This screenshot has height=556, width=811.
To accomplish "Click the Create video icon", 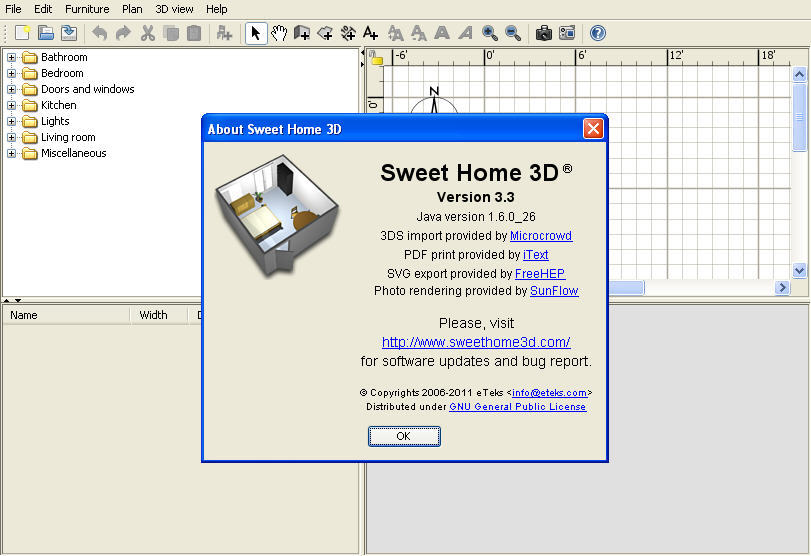I will pos(567,33).
